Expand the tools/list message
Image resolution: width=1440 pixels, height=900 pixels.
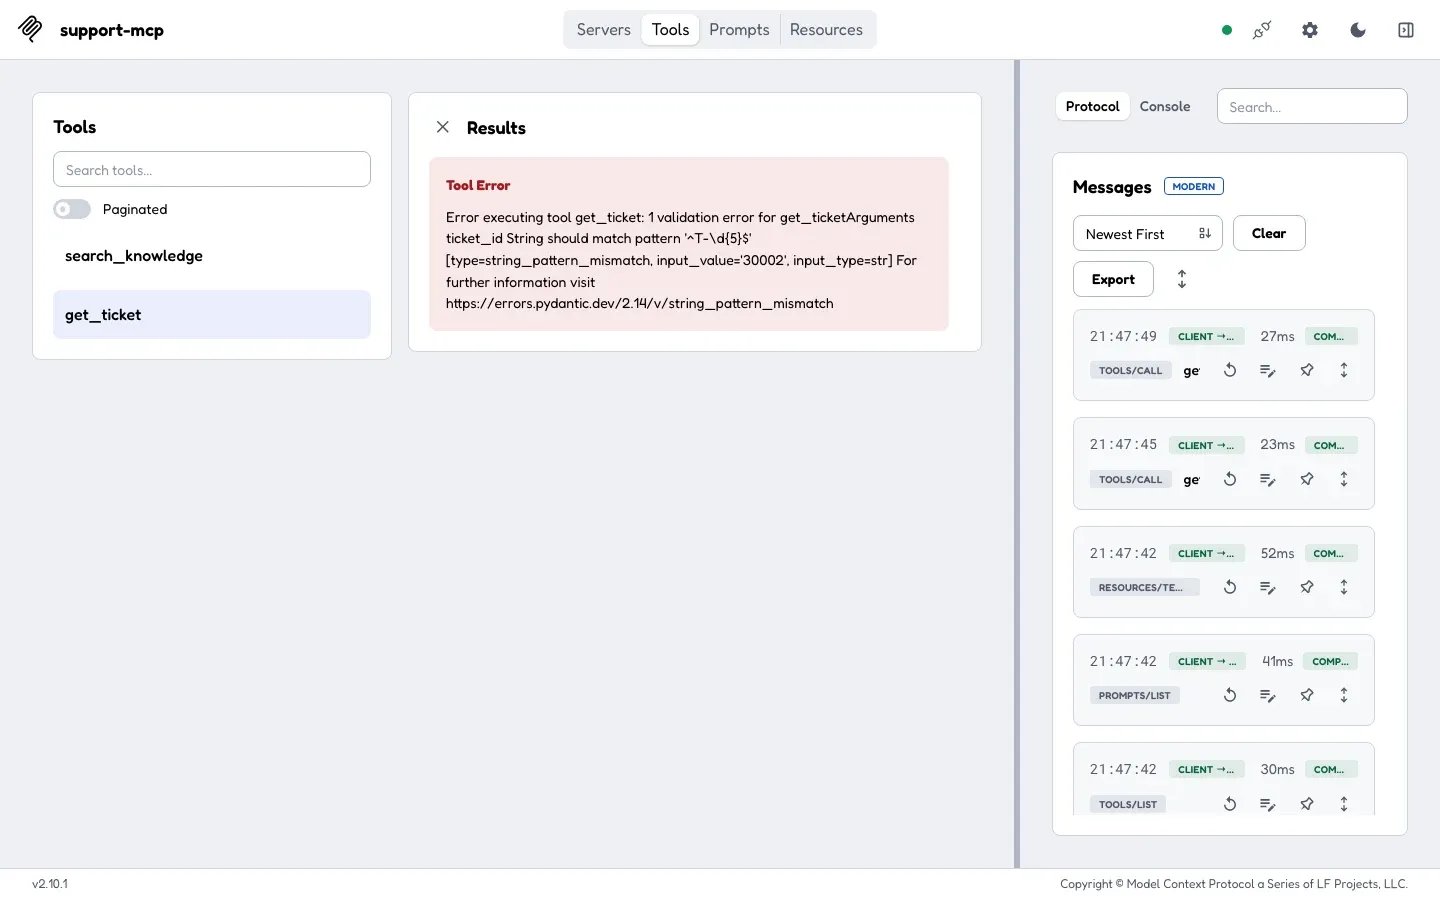[1344, 804]
